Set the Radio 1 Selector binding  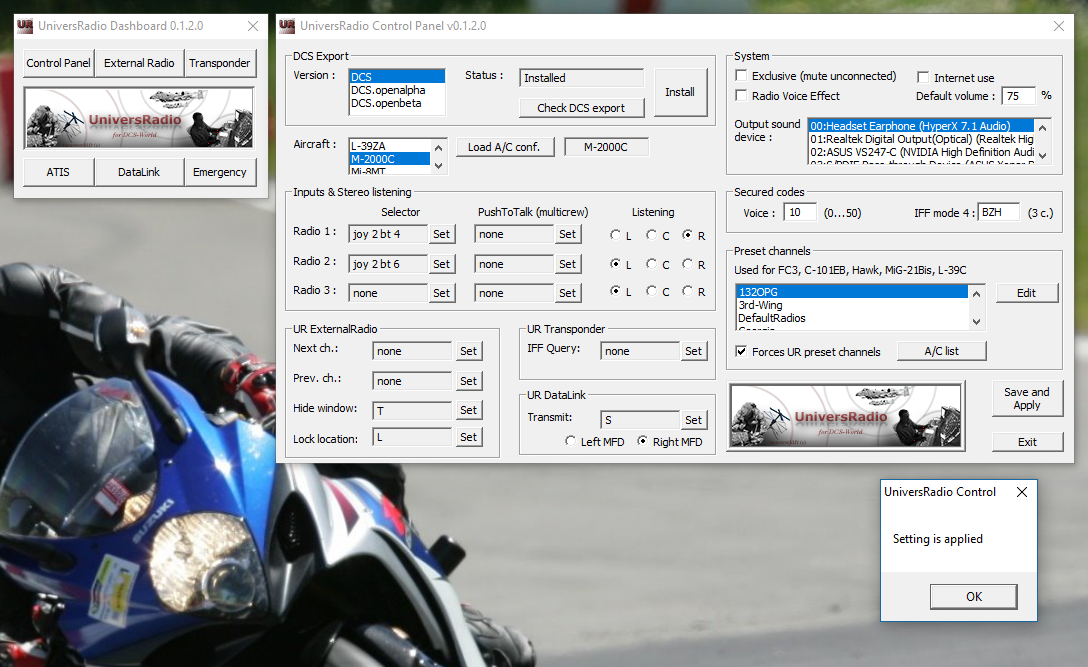(x=442, y=235)
